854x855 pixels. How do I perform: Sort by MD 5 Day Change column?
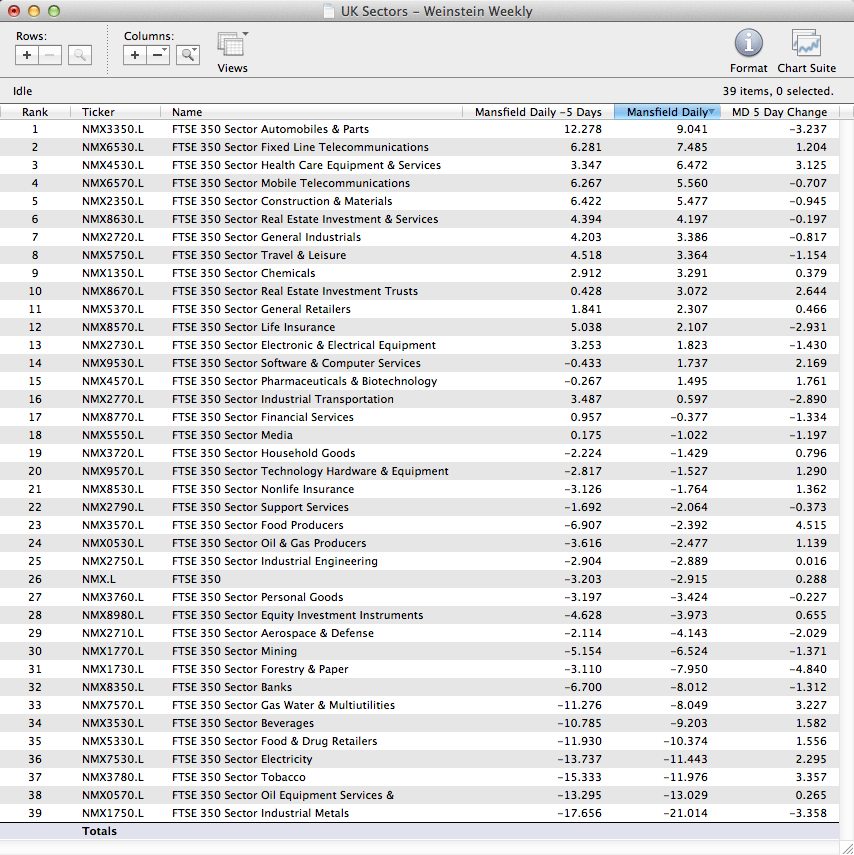coord(779,112)
